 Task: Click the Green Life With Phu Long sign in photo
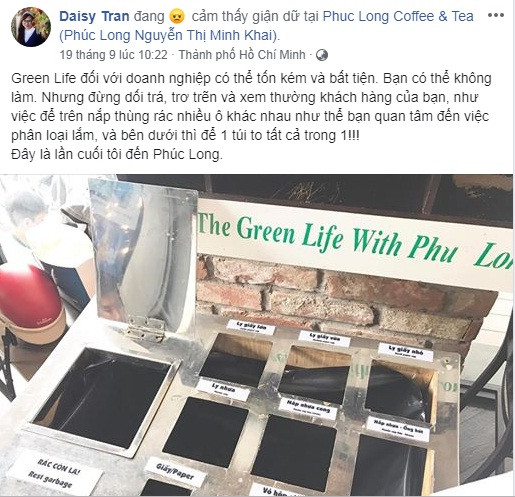pos(355,242)
